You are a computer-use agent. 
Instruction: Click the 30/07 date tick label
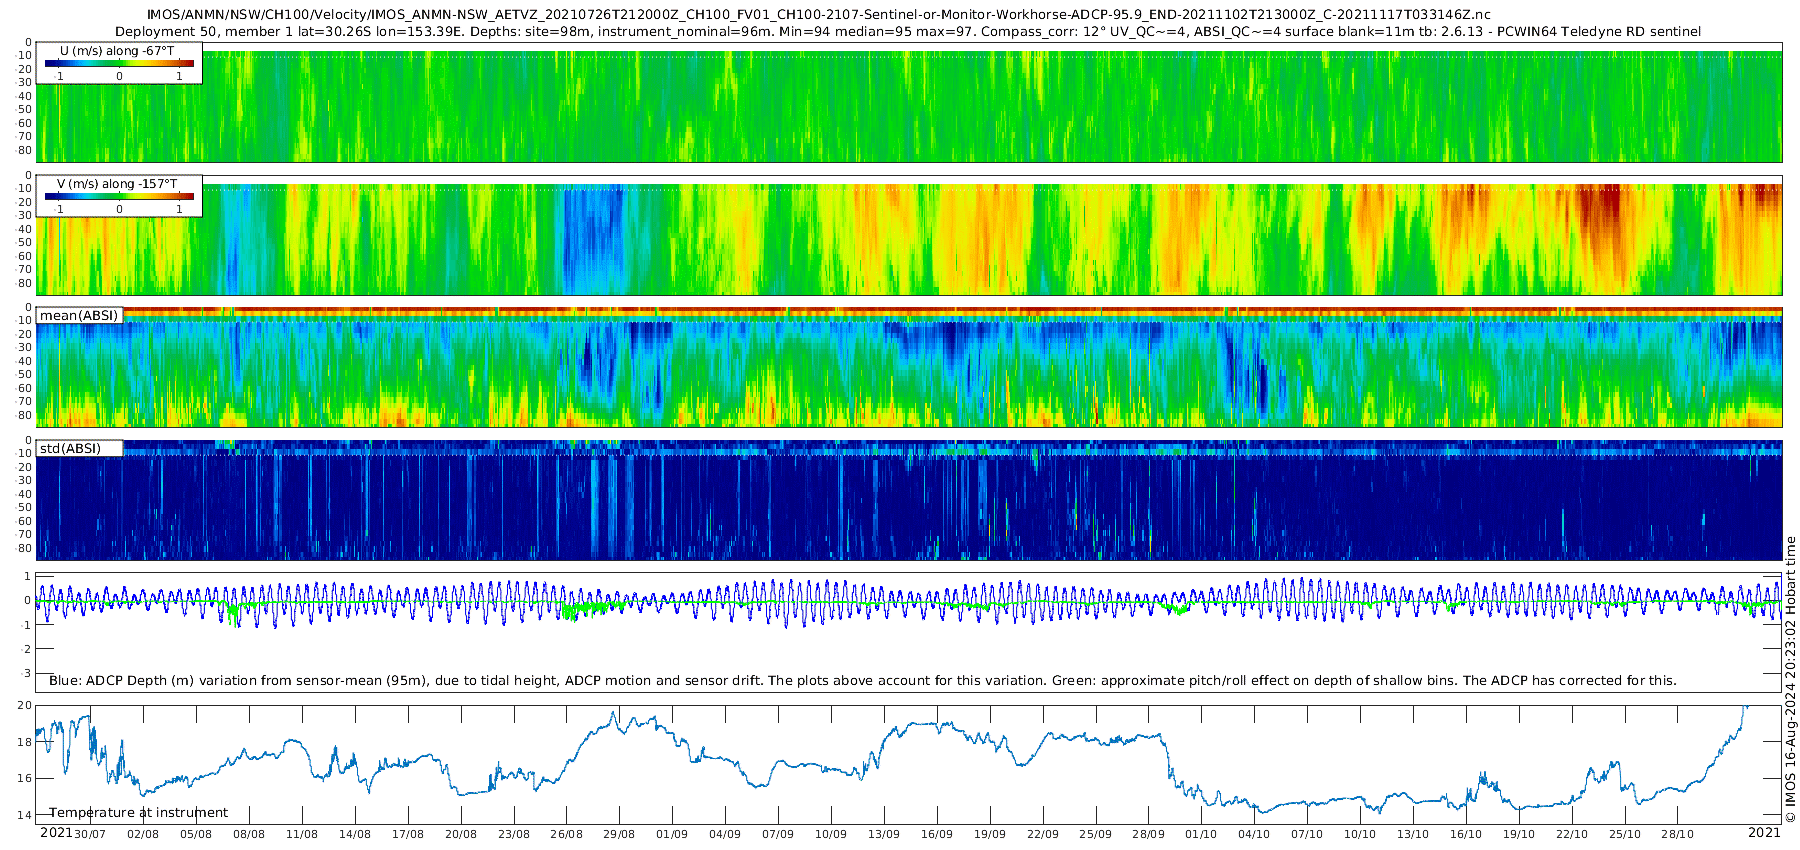click(x=90, y=834)
